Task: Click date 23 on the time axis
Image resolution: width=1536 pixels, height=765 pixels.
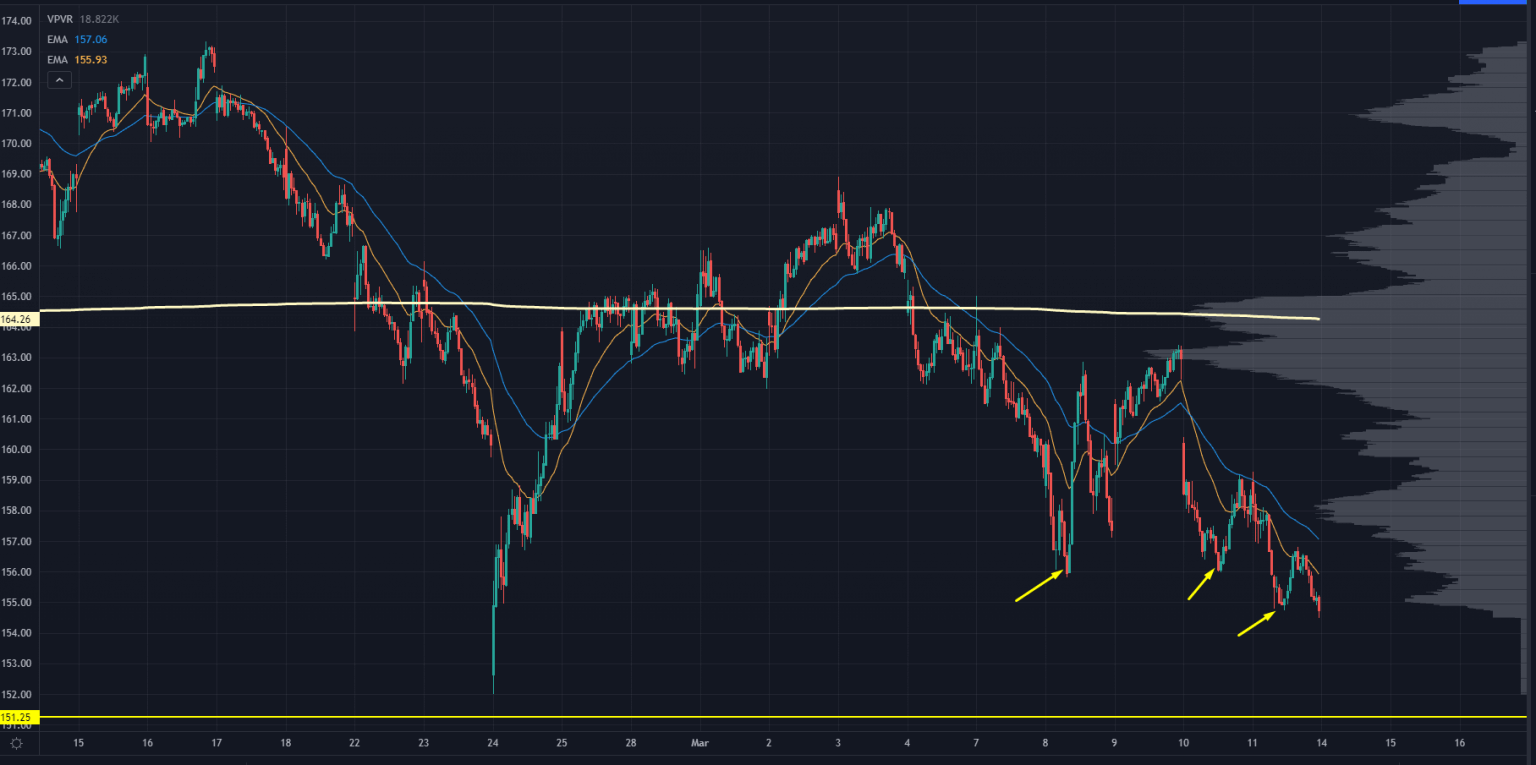Action: [x=423, y=743]
